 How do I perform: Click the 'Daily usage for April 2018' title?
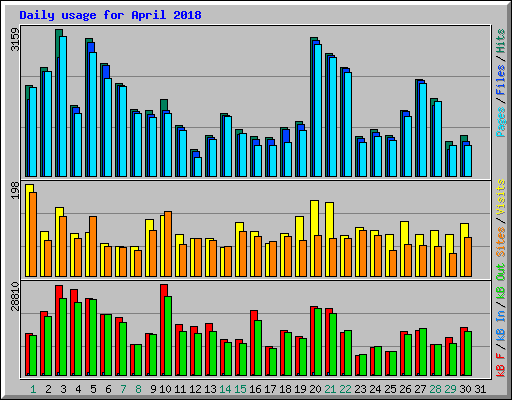coord(110,15)
